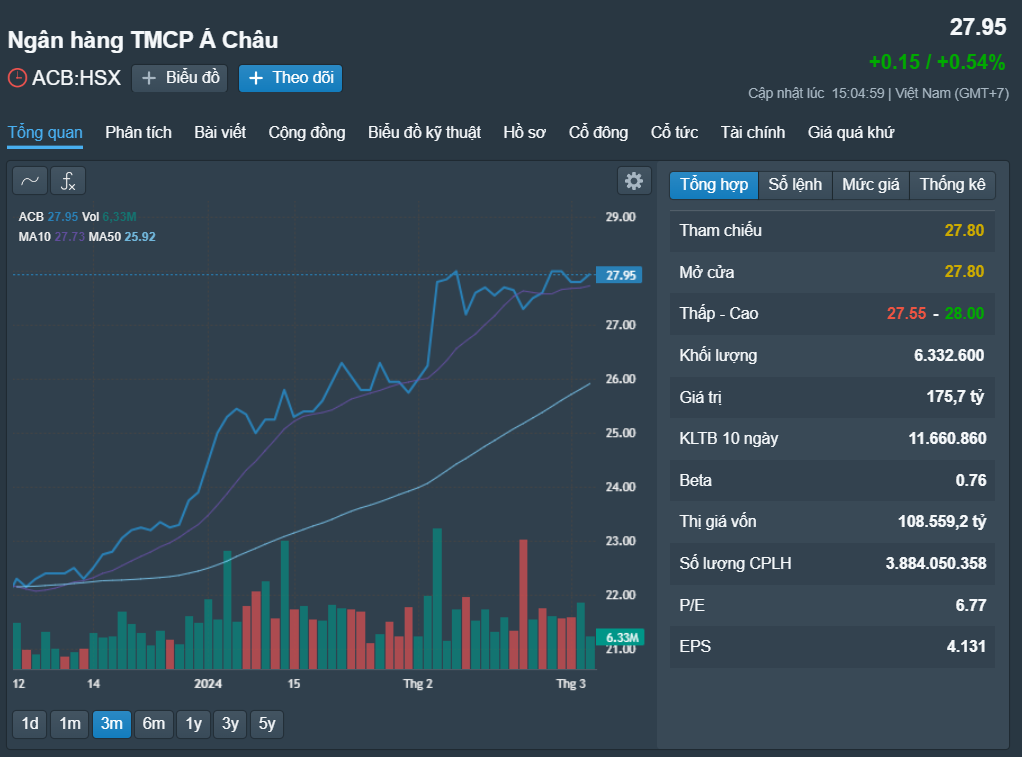Click the Vol 6,33M legend text
This screenshot has width=1022, height=757.
point(110,216)
